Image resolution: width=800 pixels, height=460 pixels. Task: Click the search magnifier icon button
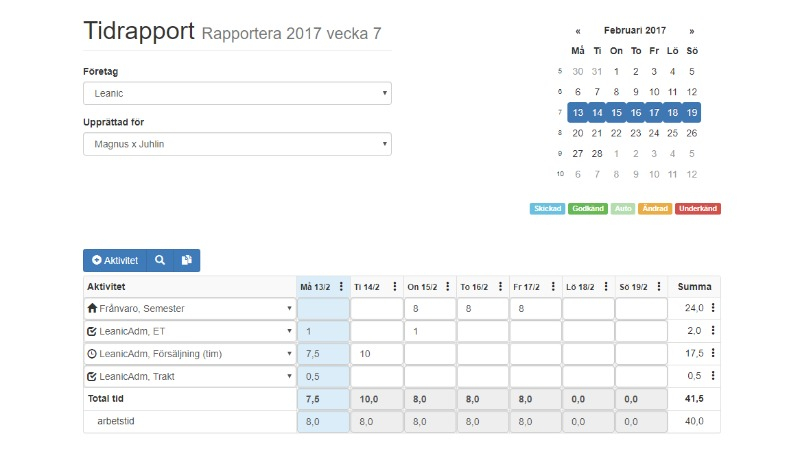pyautogui.click(x=160, y=260)
